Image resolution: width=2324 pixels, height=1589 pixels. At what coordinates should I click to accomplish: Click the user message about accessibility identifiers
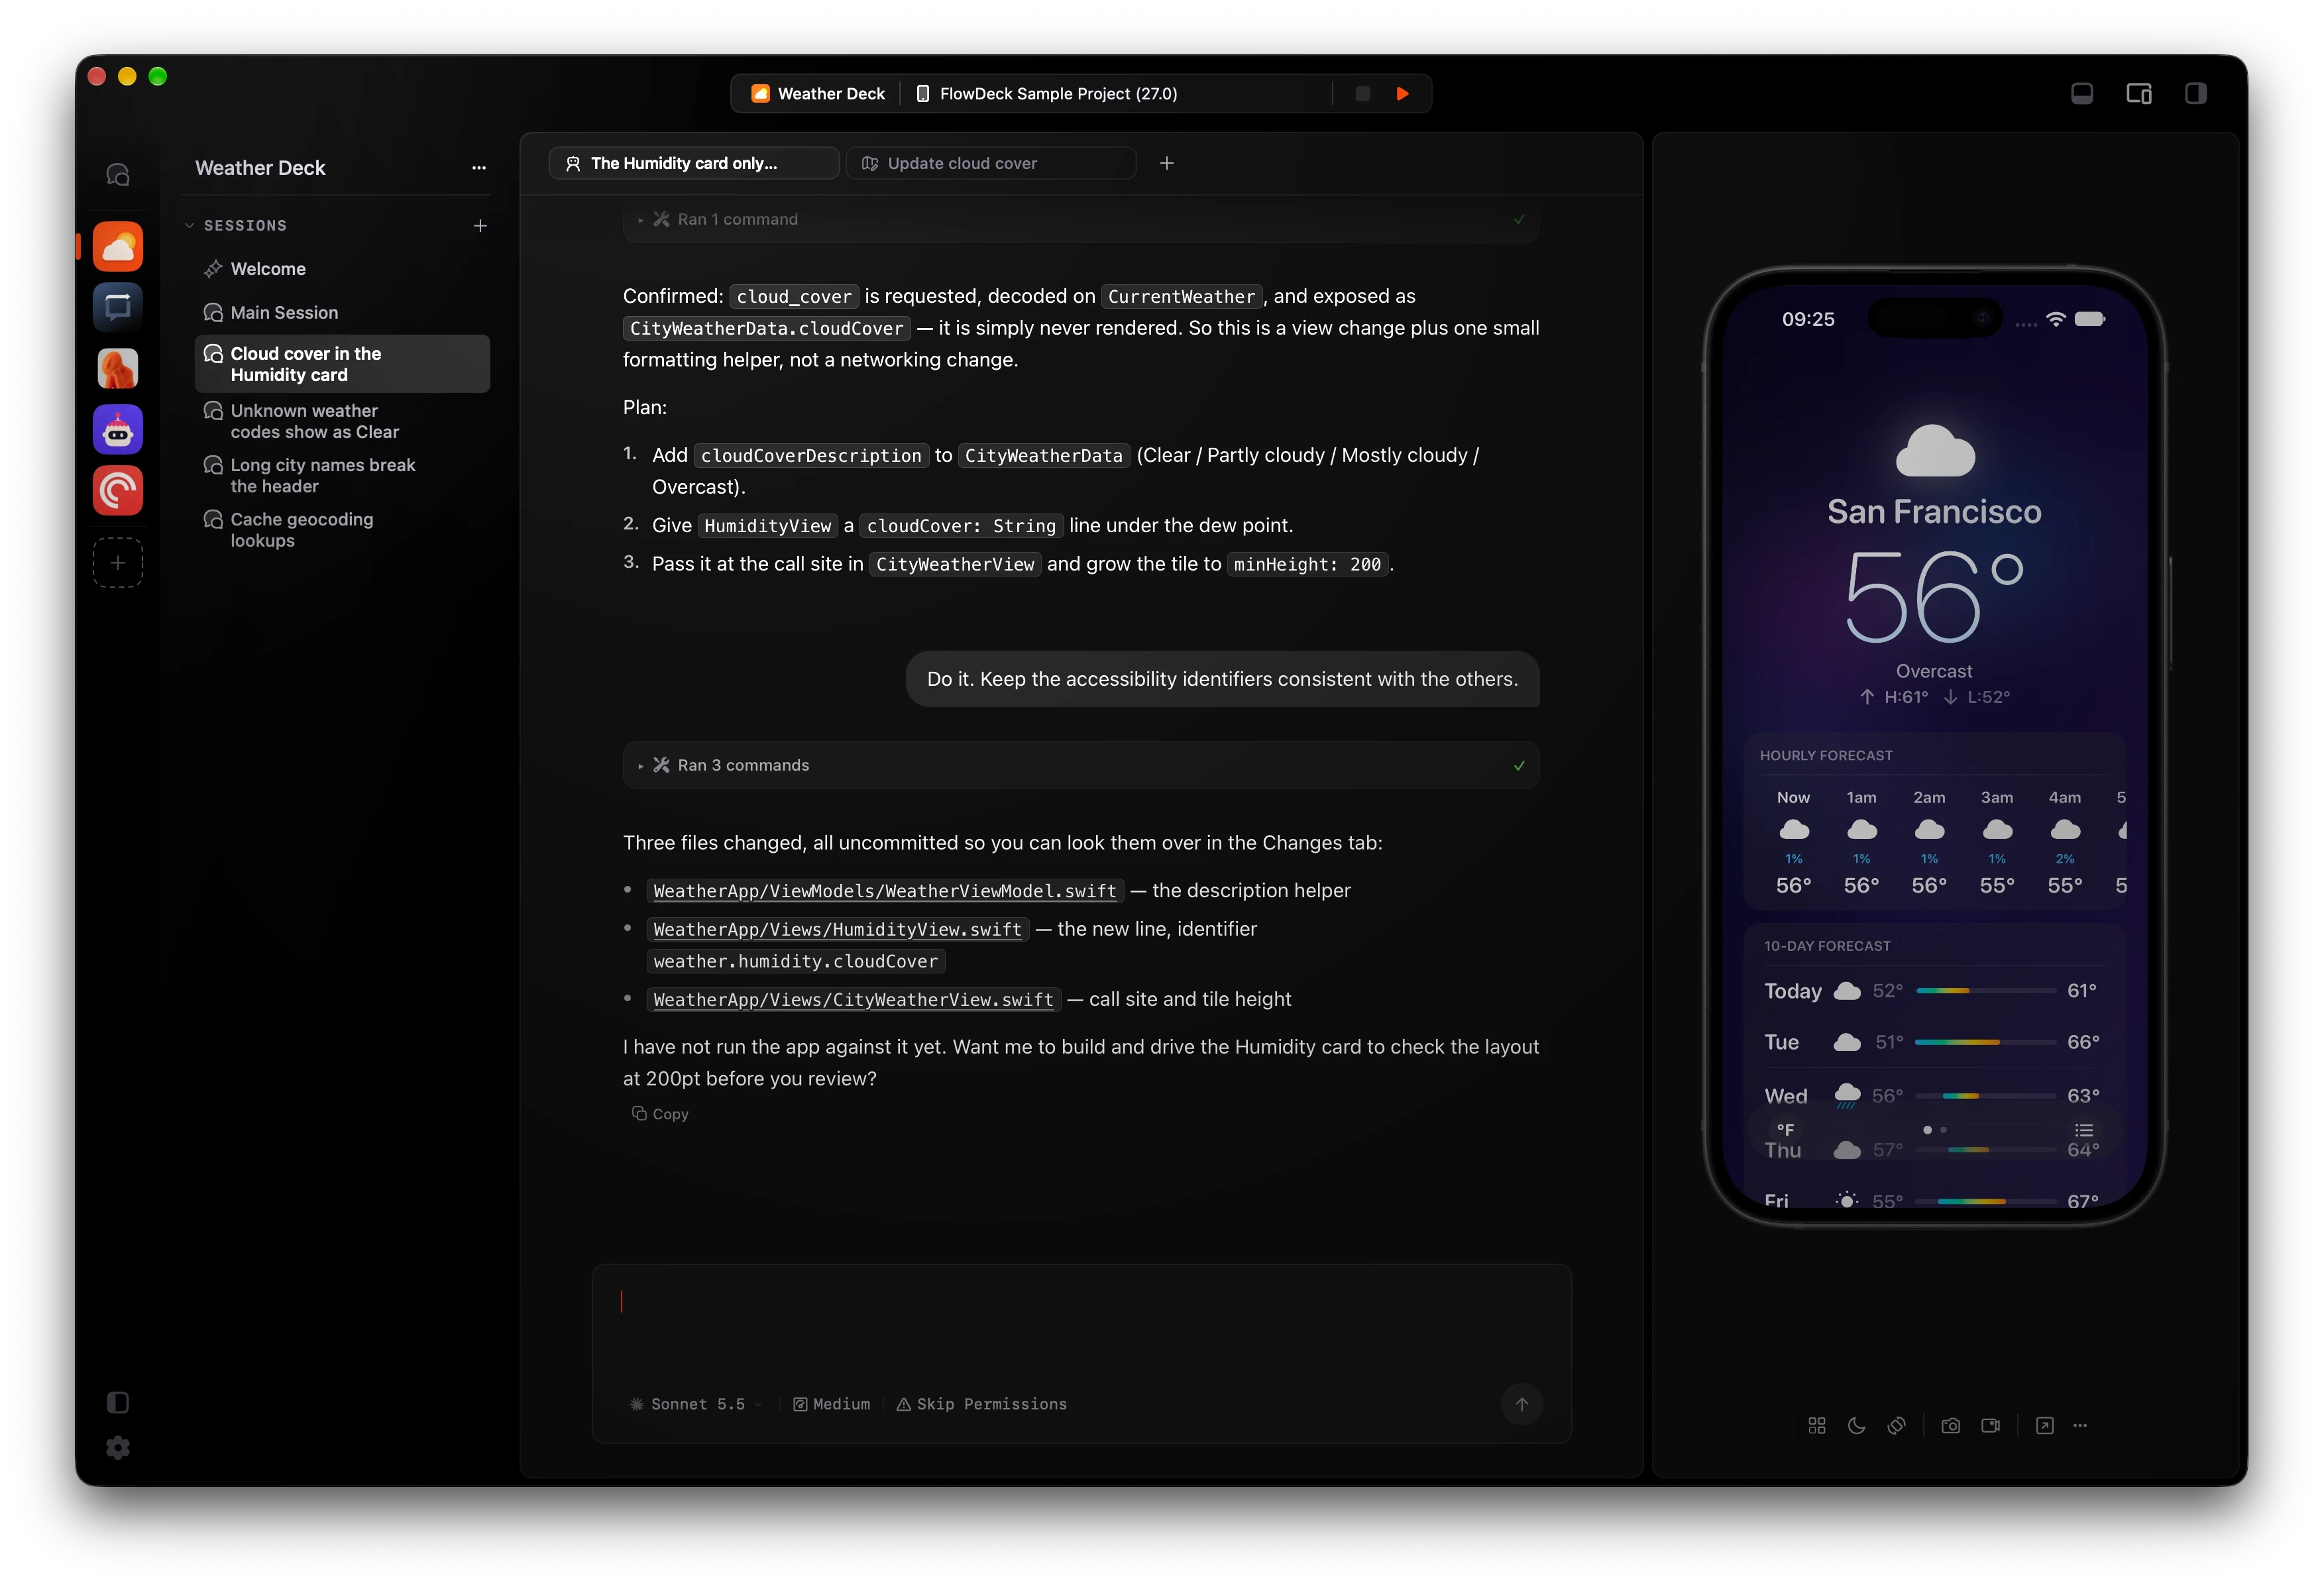(x=1222, y=680)
